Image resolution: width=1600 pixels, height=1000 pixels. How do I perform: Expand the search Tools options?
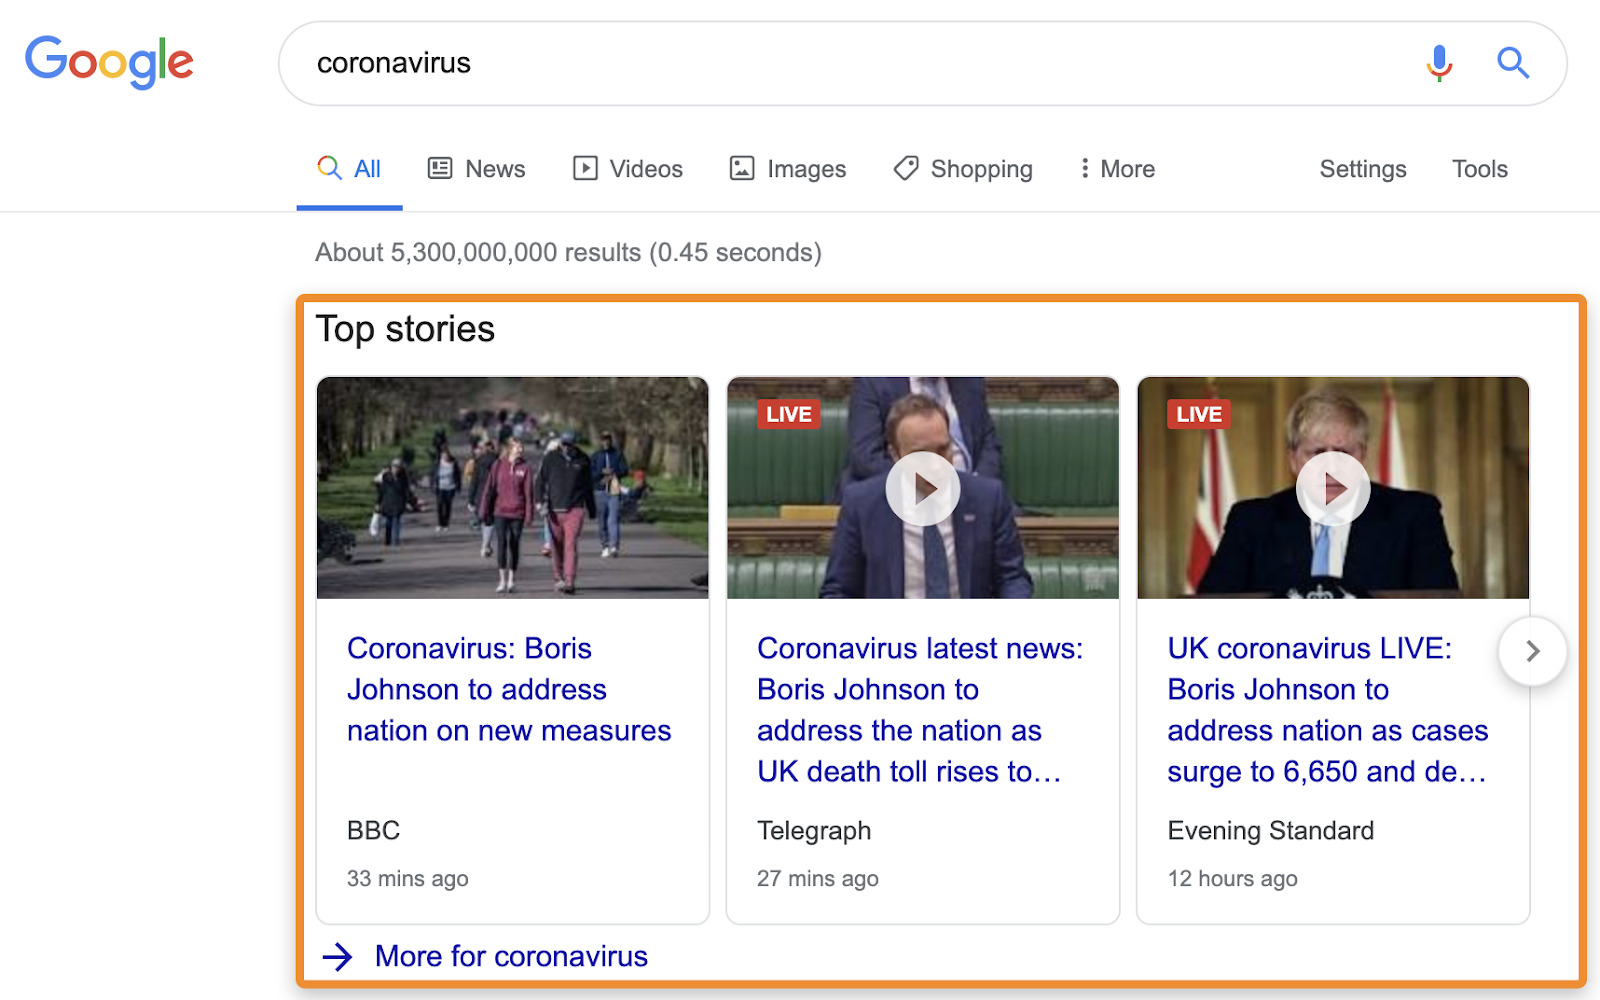click(x=1479, y=168)
